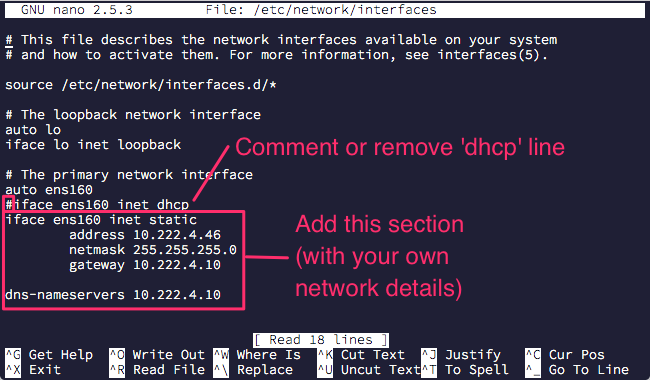
Task: Click the 'Read 18 lines' status message
Action: [x=321, y=340]
